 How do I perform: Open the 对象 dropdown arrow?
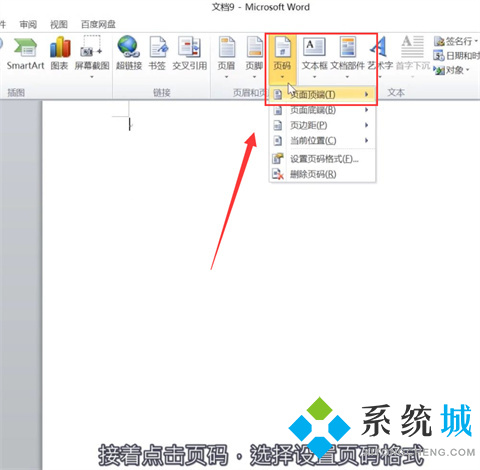pyautogui.click(x=468, y=70)
